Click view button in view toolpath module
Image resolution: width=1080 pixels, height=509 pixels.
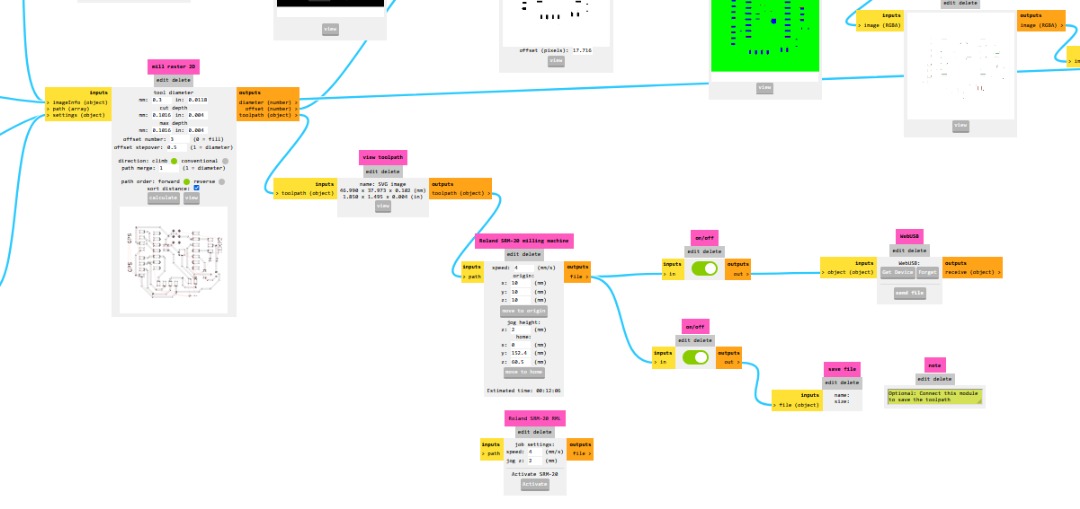(382, 206)
